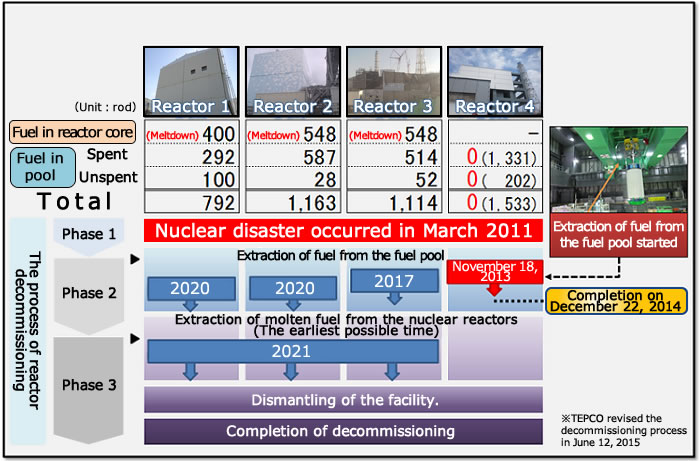Click the 'Completion of decommissioning' bar
This screenshot has width=700, height=461.
(x=343, y=431)
